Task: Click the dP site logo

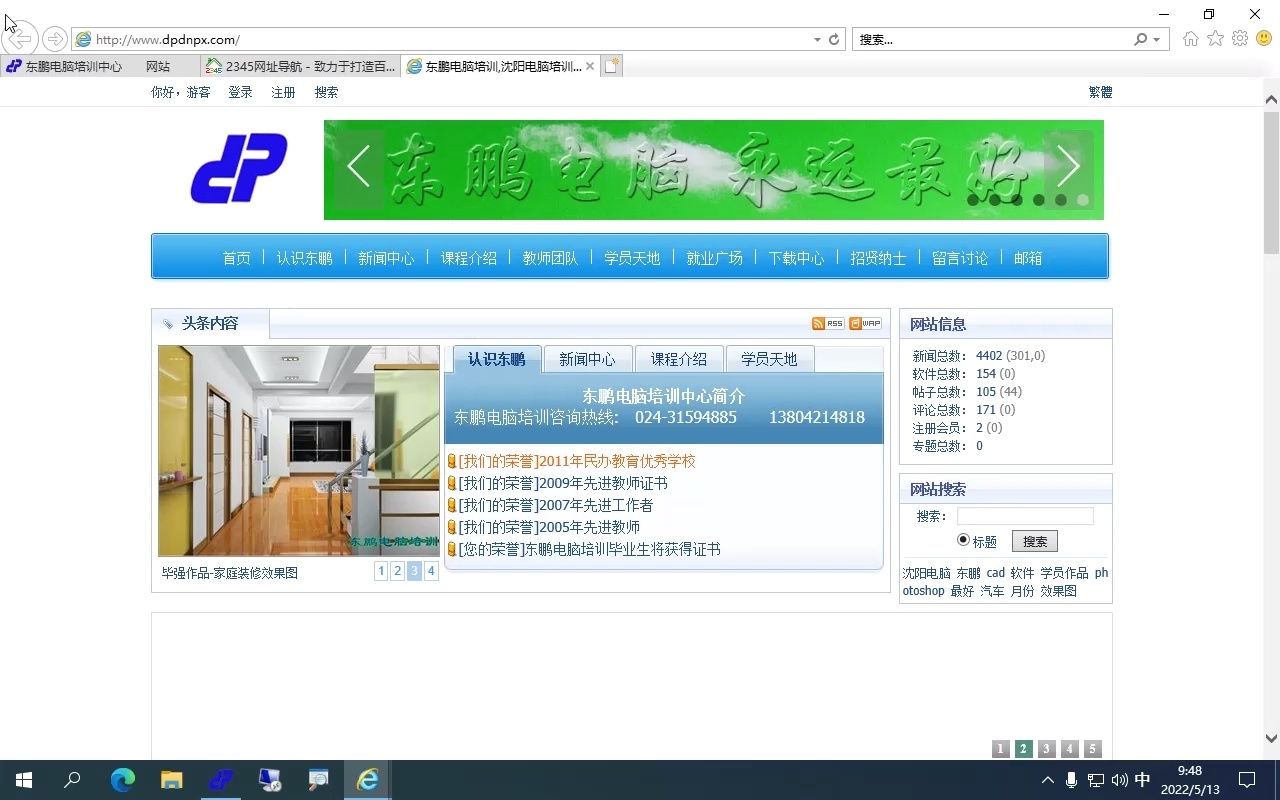Action: coord(237,169)
